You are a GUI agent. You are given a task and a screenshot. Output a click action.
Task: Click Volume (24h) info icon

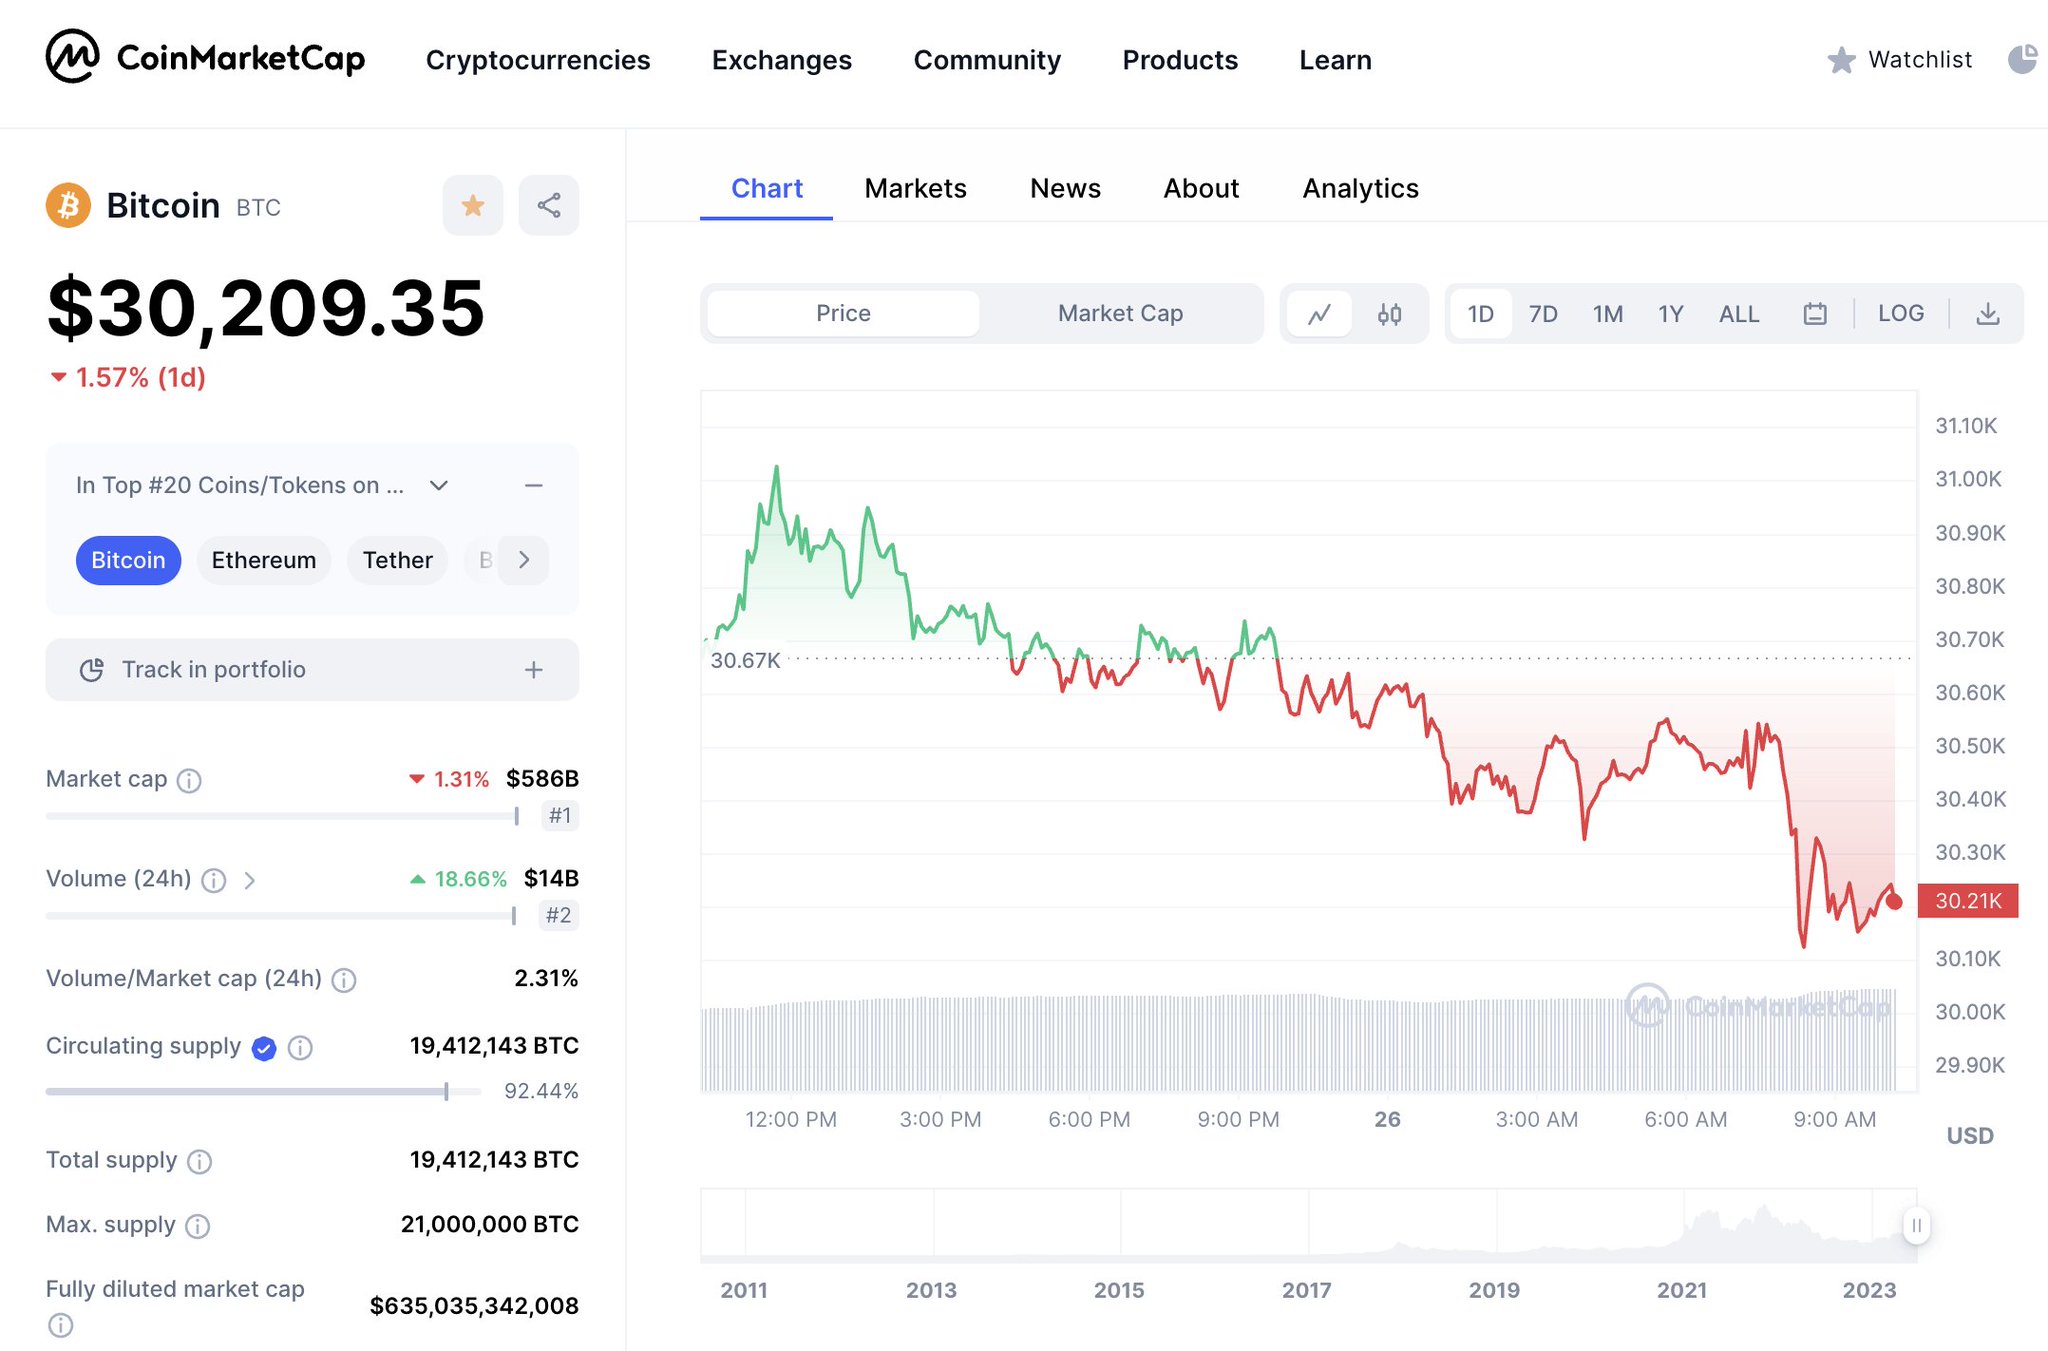click(213, 880)
